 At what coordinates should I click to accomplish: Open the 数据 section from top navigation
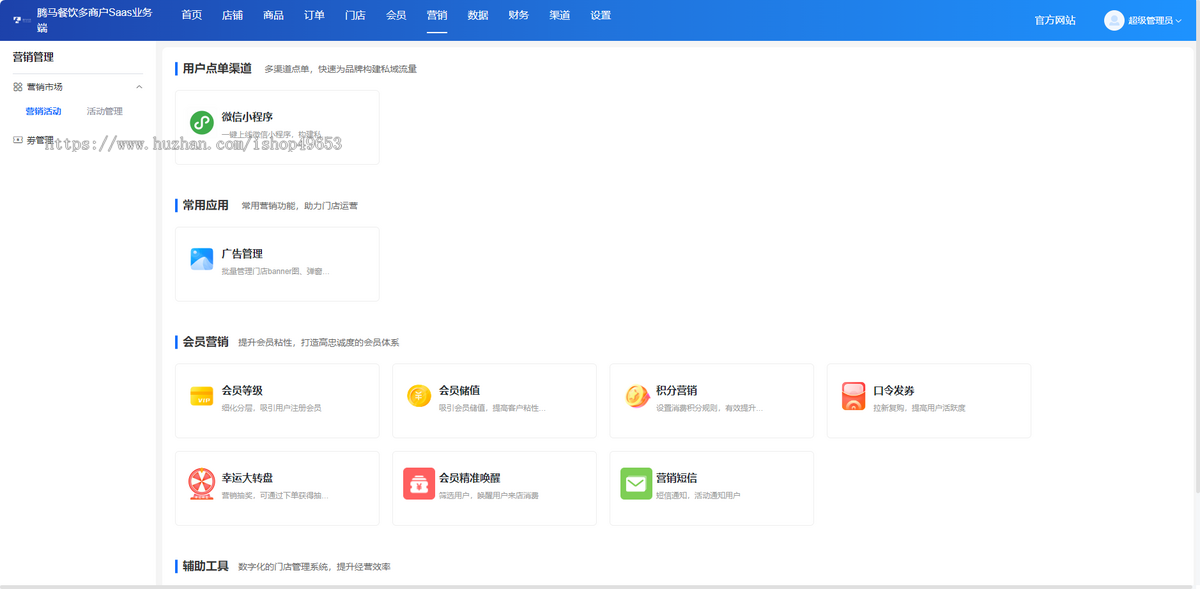tap(477, 16)
